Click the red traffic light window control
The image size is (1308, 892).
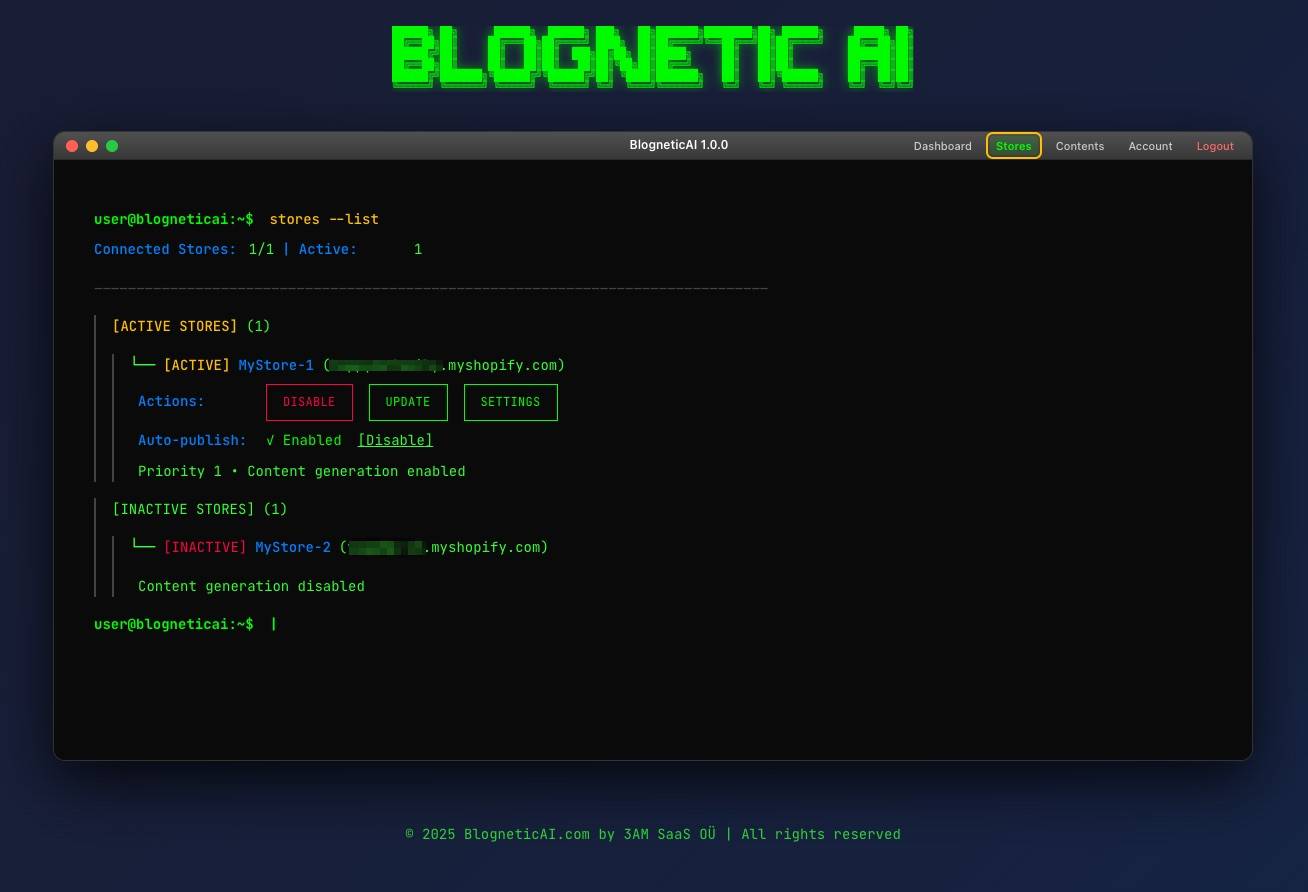tap(72, 145)
